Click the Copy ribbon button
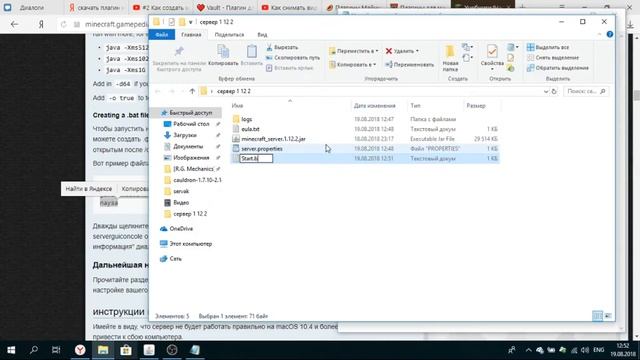Image resolution: width=640 pixels, height=360 pixels. point(223,55)
